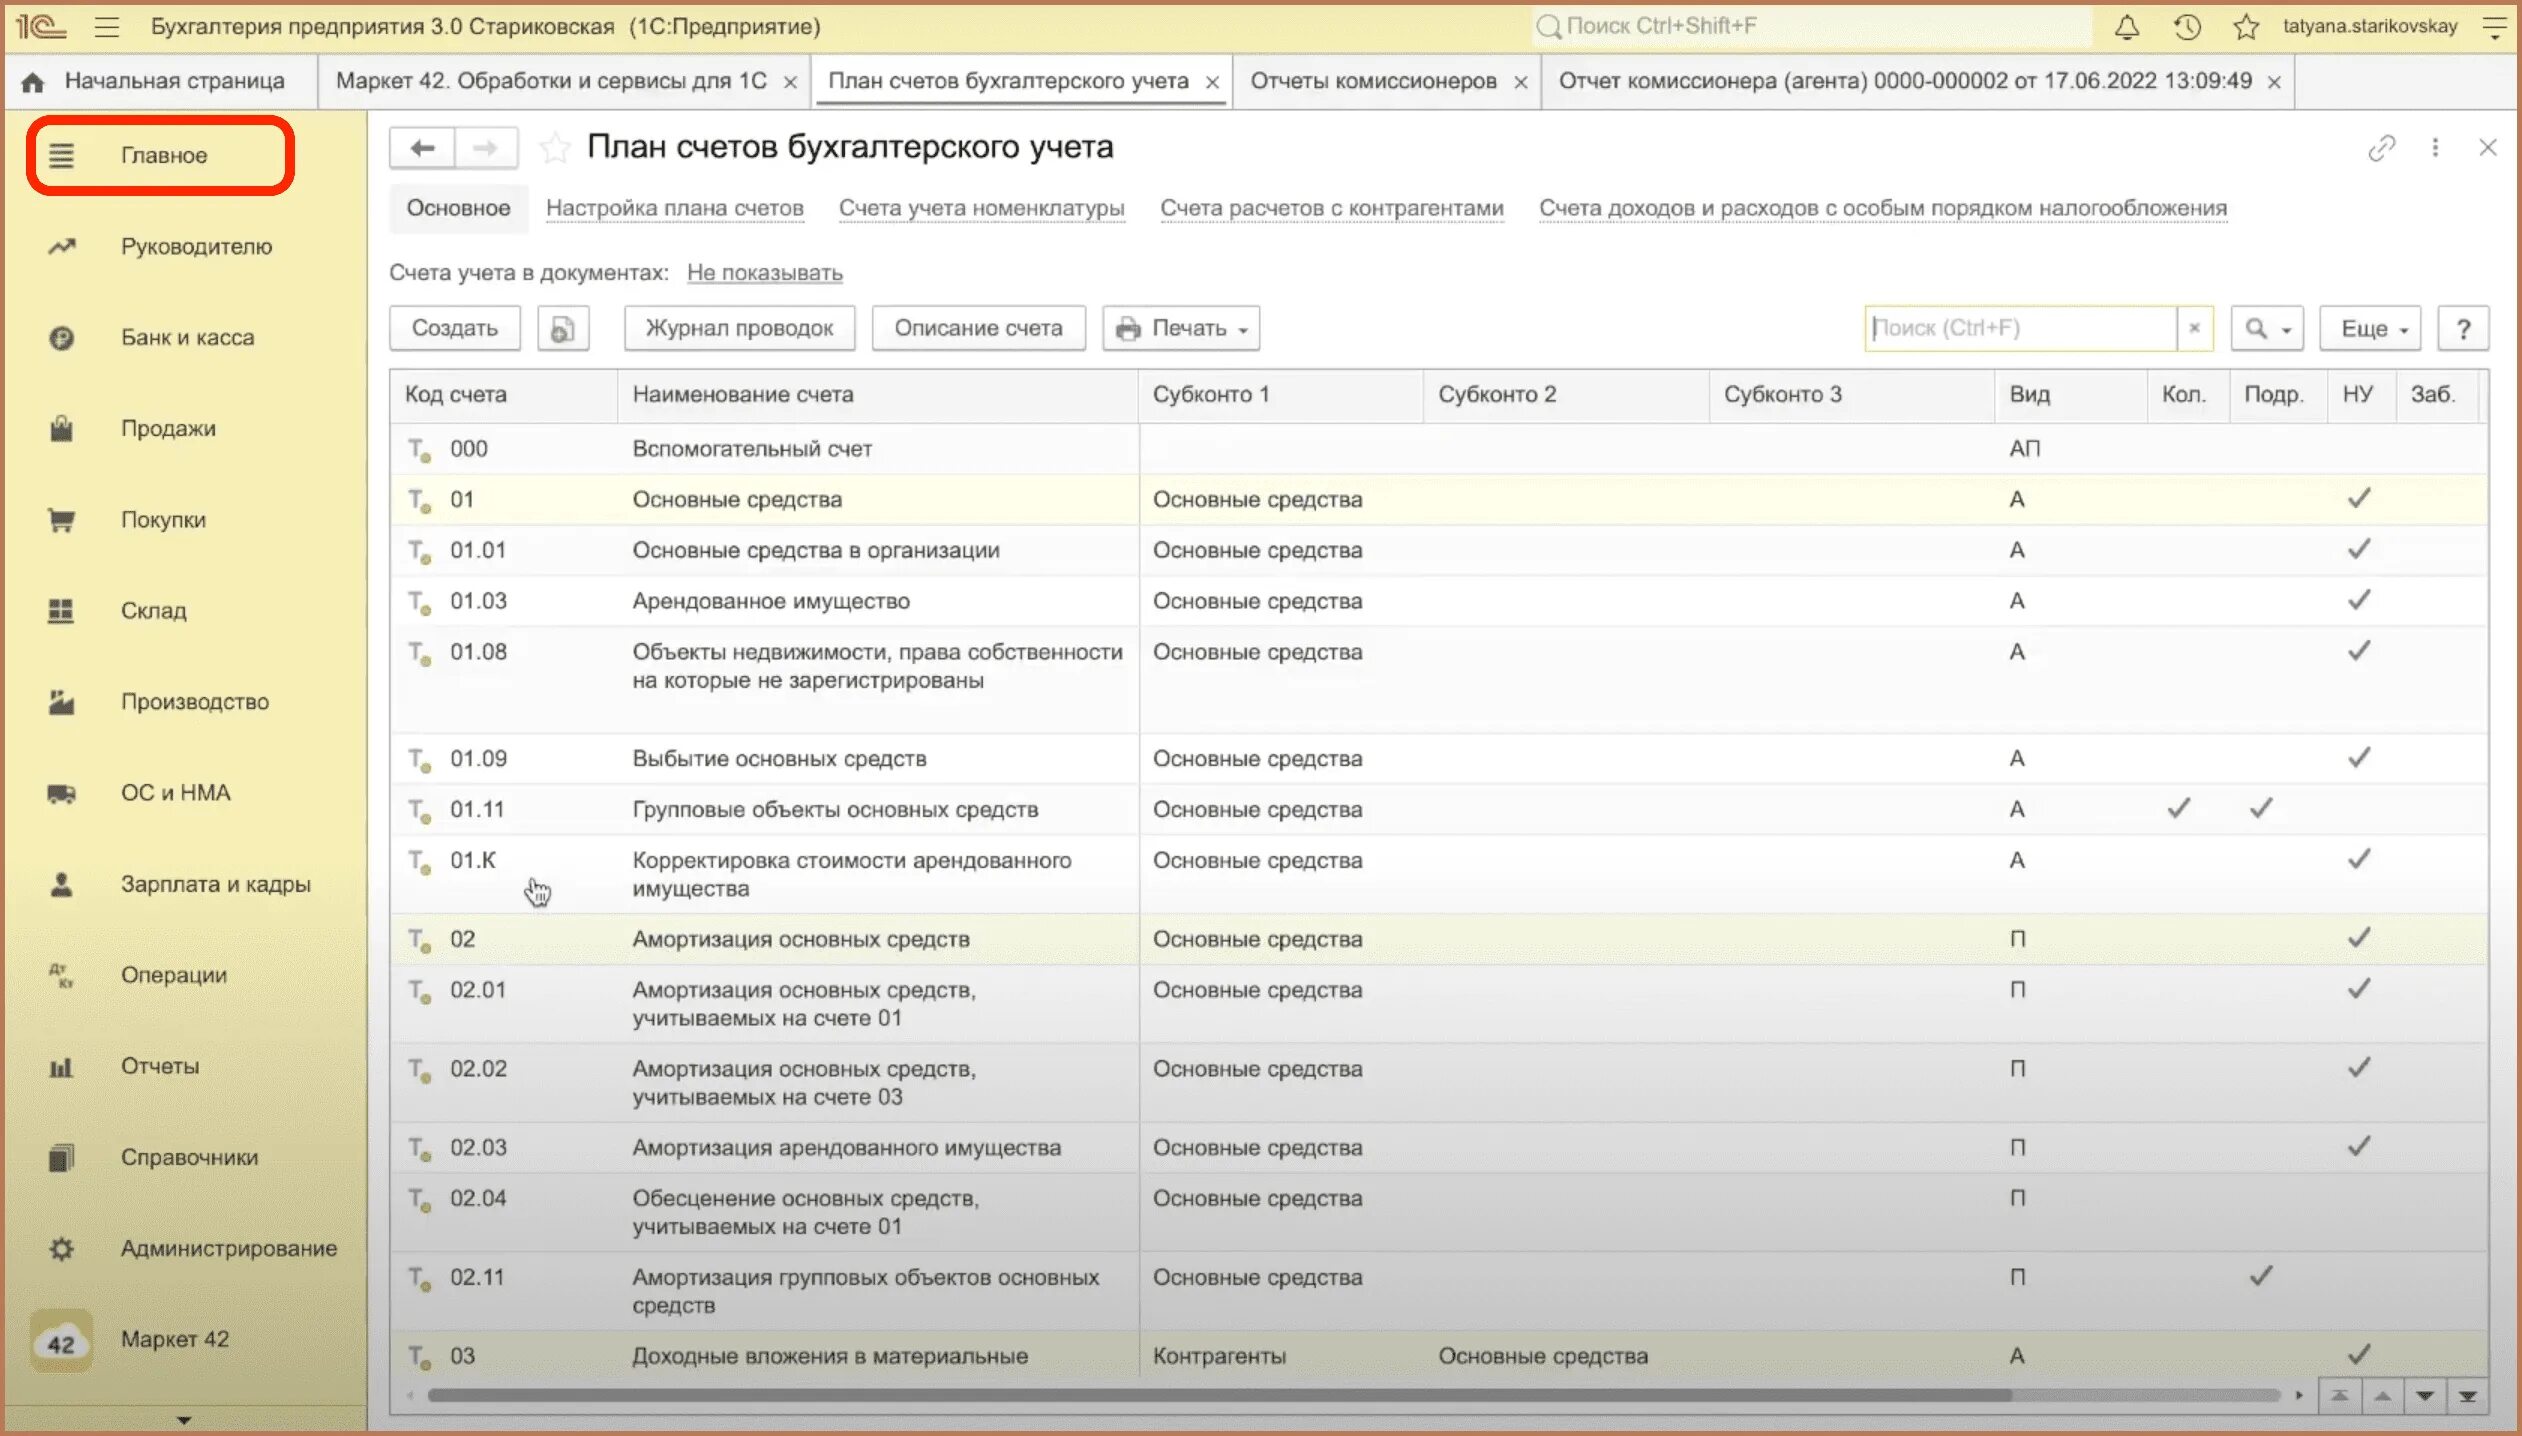
Task: Copy link to this page icon
Action: click(2381, 148)
